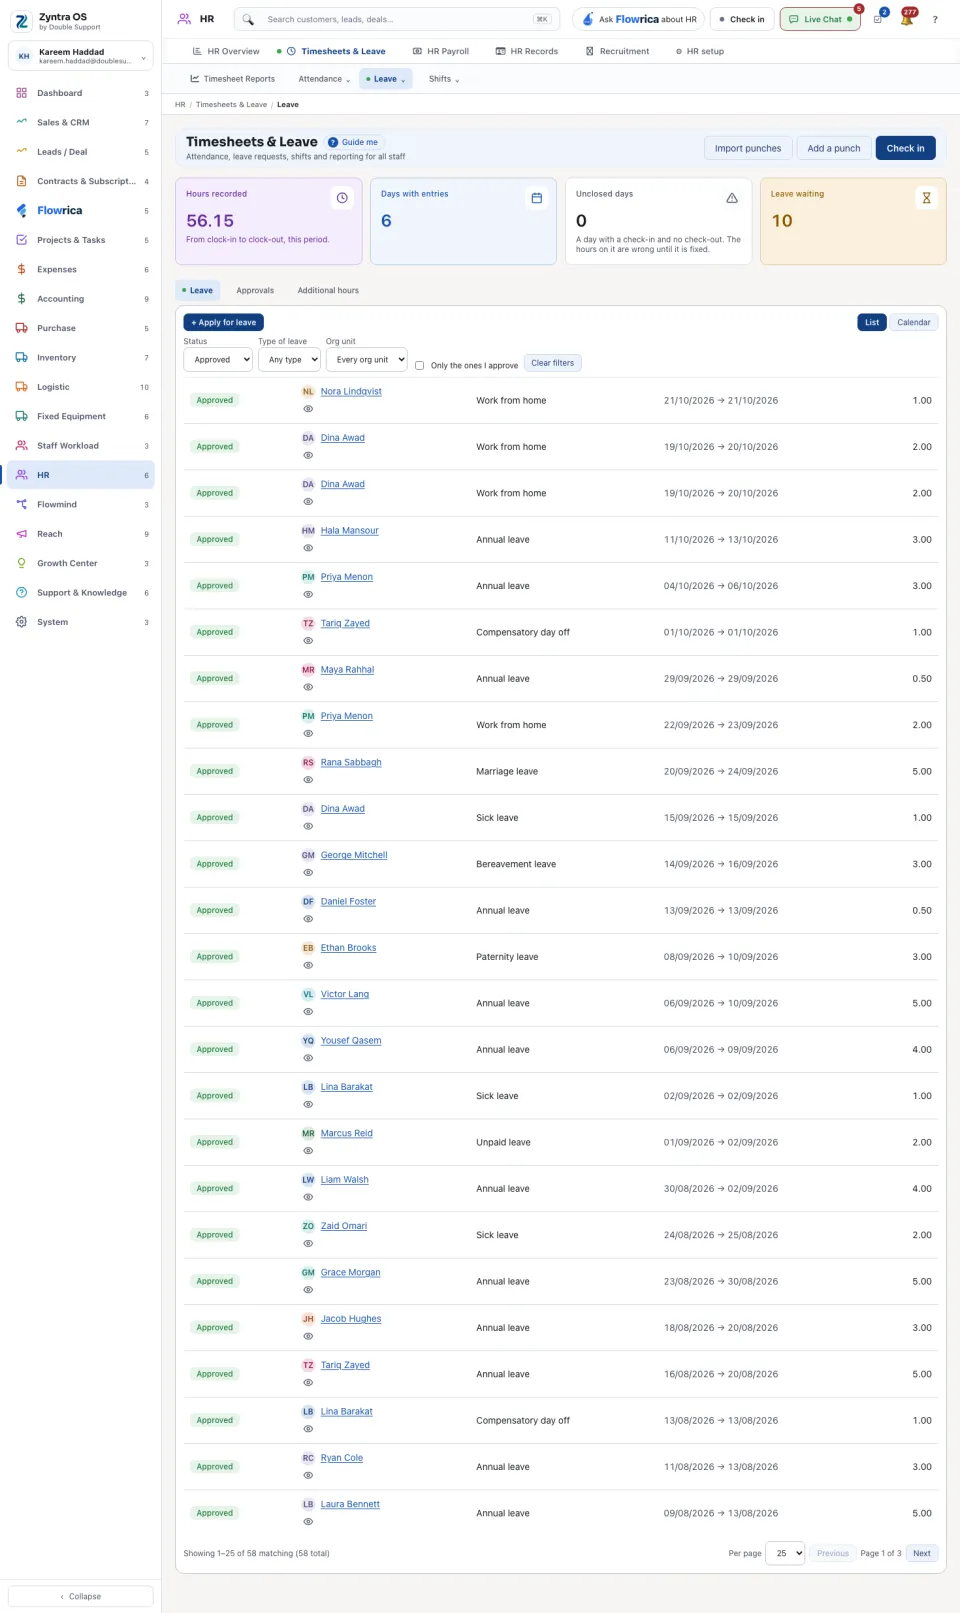The height and width of the screenshot is (1613, 960).
Task: Expand the Shifts submenu
Action: (444, 79)
